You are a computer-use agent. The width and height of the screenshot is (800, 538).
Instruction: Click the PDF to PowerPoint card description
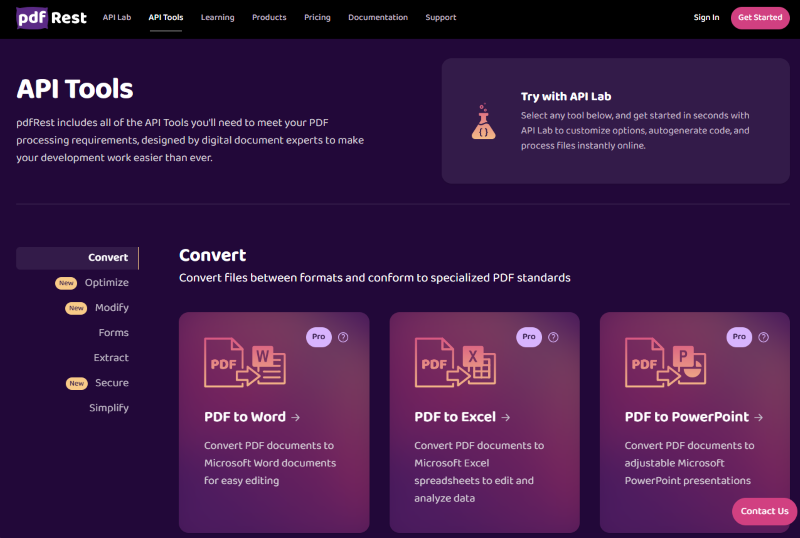[689, 463]
